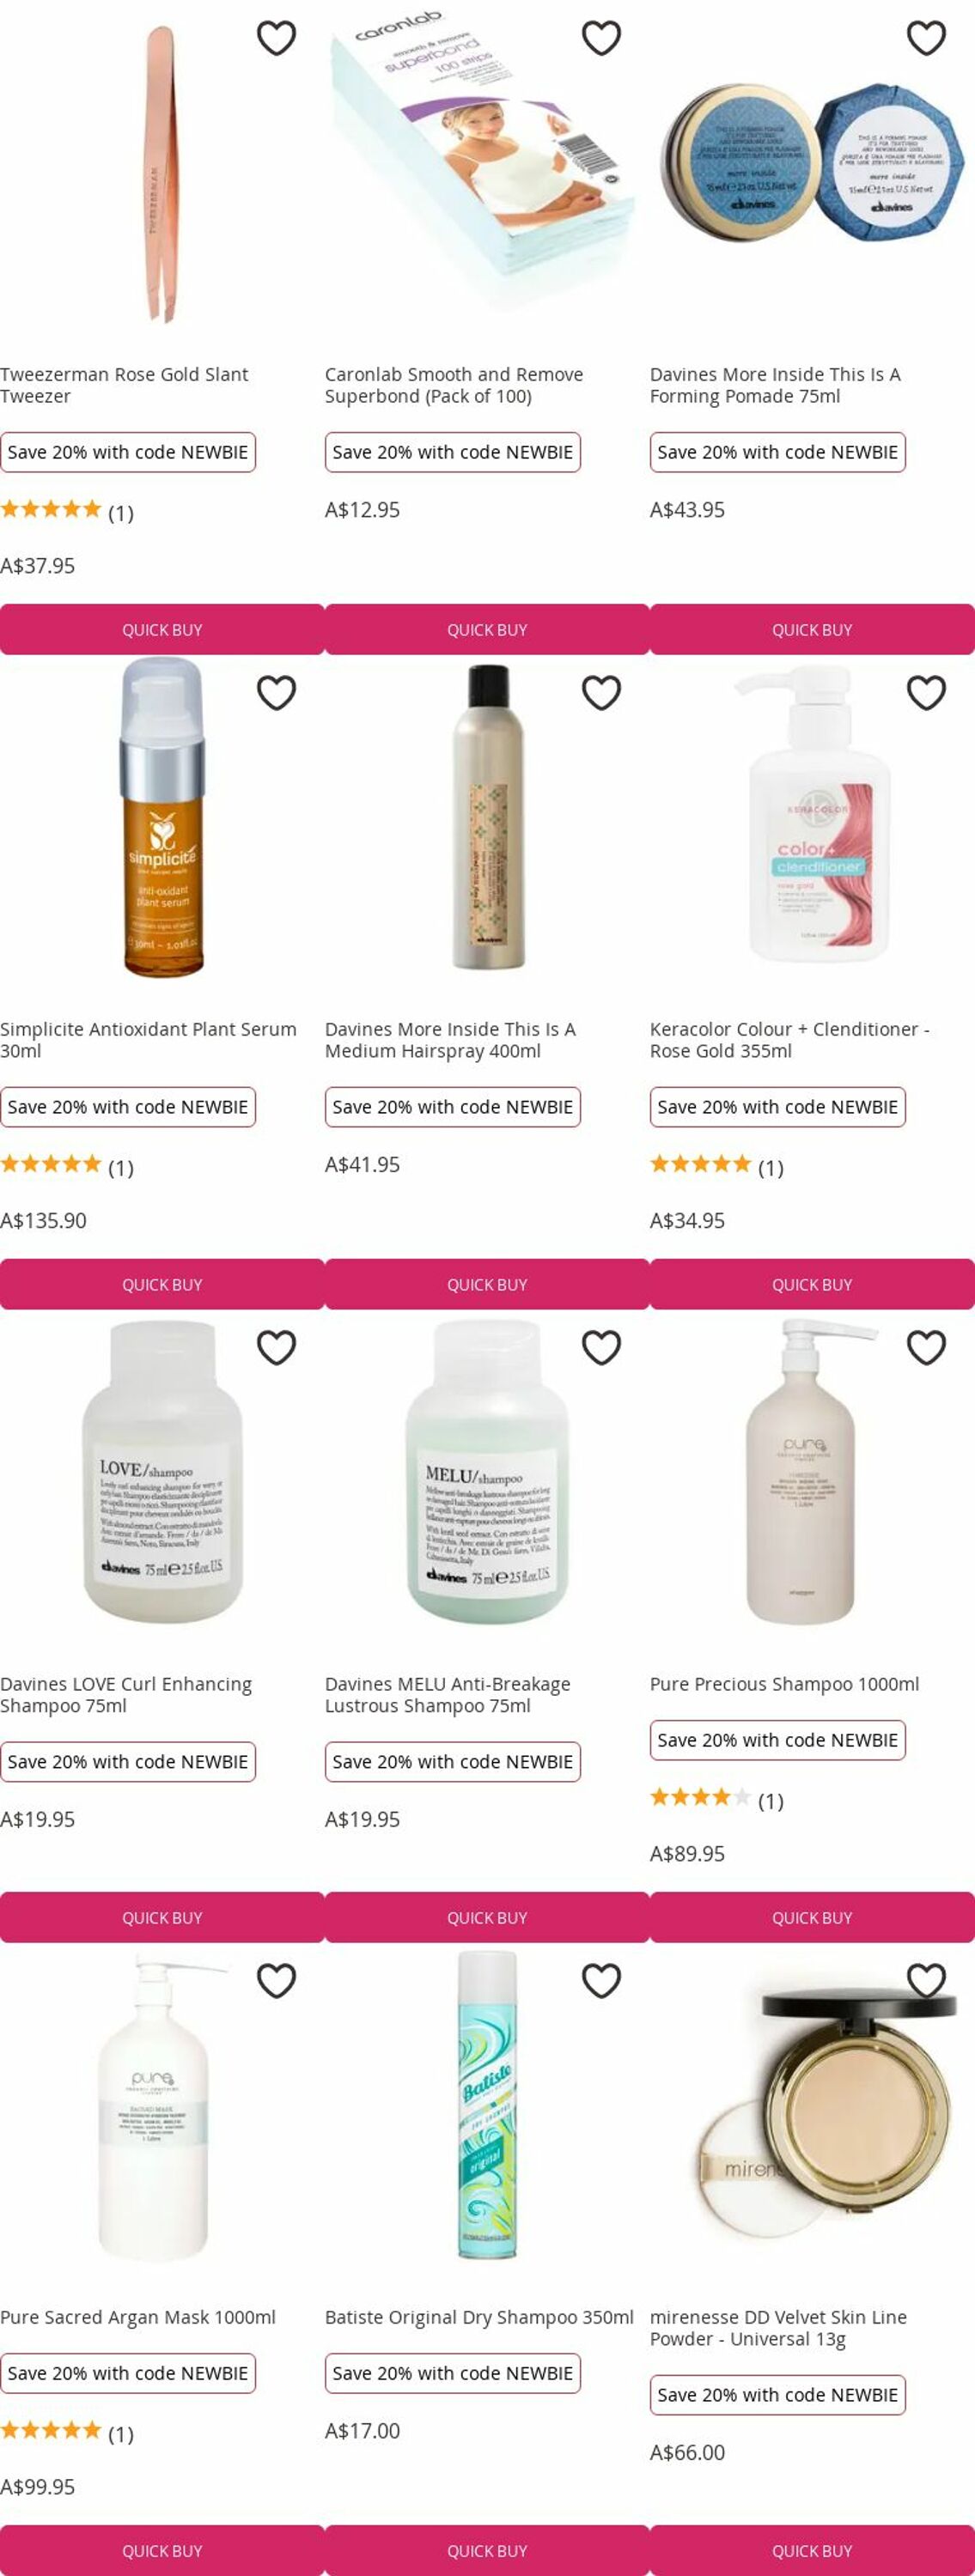The height and width of the screenshot is (2576, 975).
Task: Add Tweezerman Rose Gold Tweezer to wishlist
Action: point(276,38)
